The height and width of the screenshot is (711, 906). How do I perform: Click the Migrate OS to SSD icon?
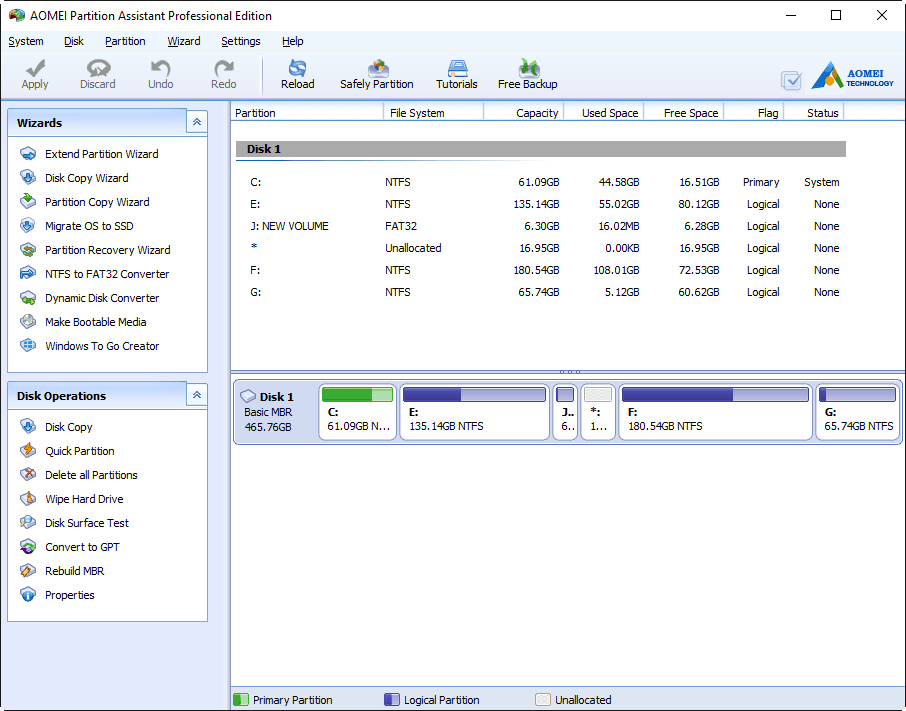pos(28,225)
